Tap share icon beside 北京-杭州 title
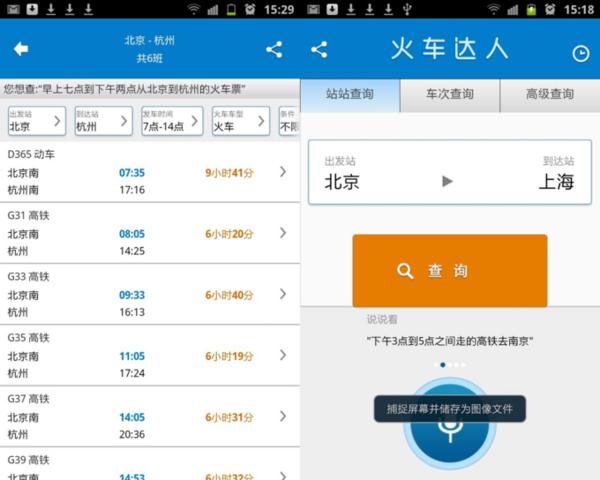The image size is (600, 480). point(274,50)
